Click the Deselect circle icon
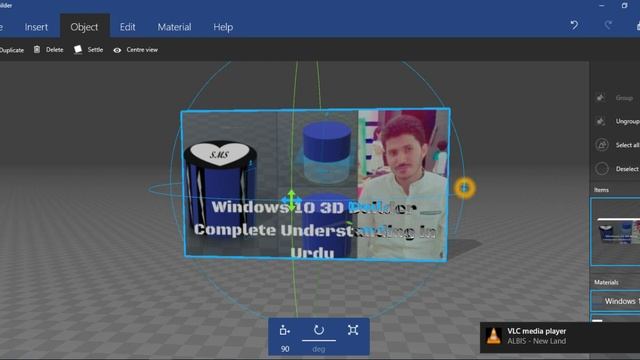The width and height of the screenshot is (640, 360). pos(602,169)
